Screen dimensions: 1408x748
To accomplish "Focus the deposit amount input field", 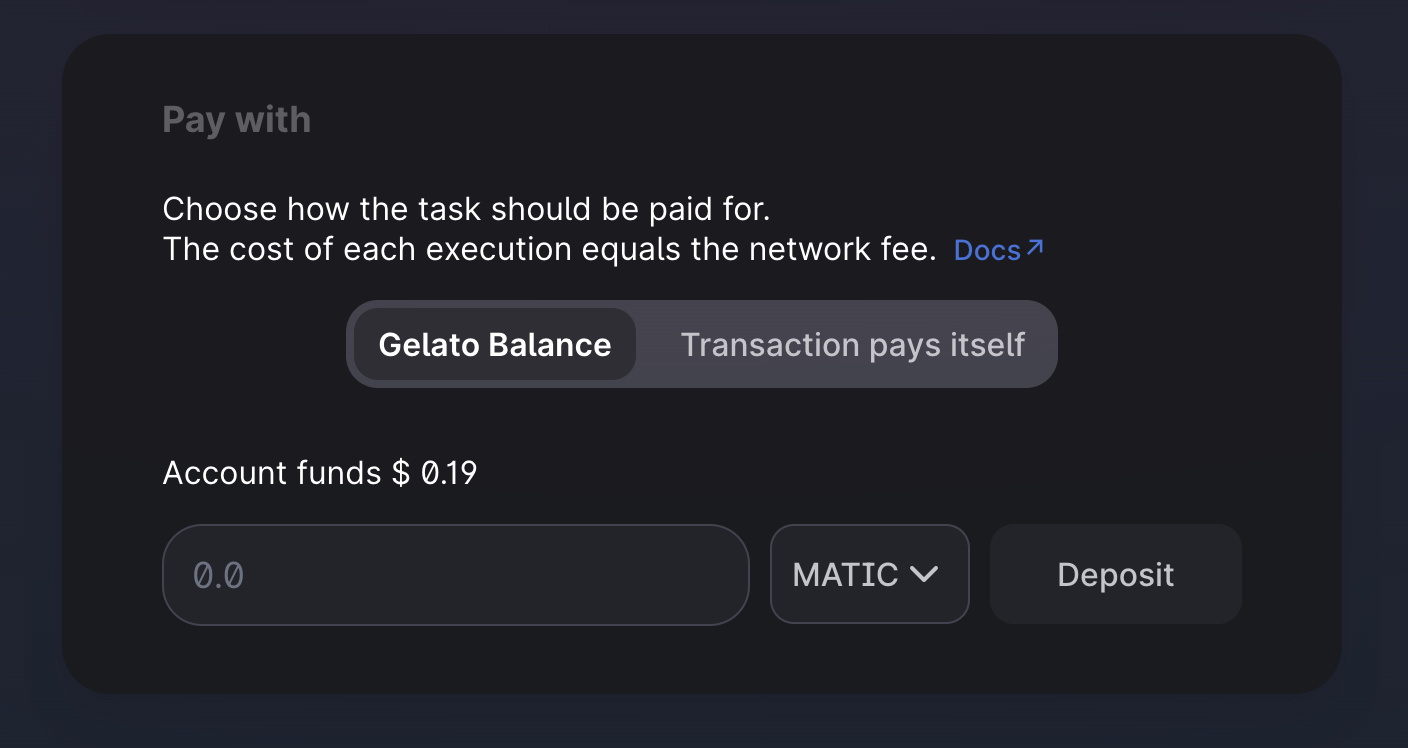I will coord(455,575).
